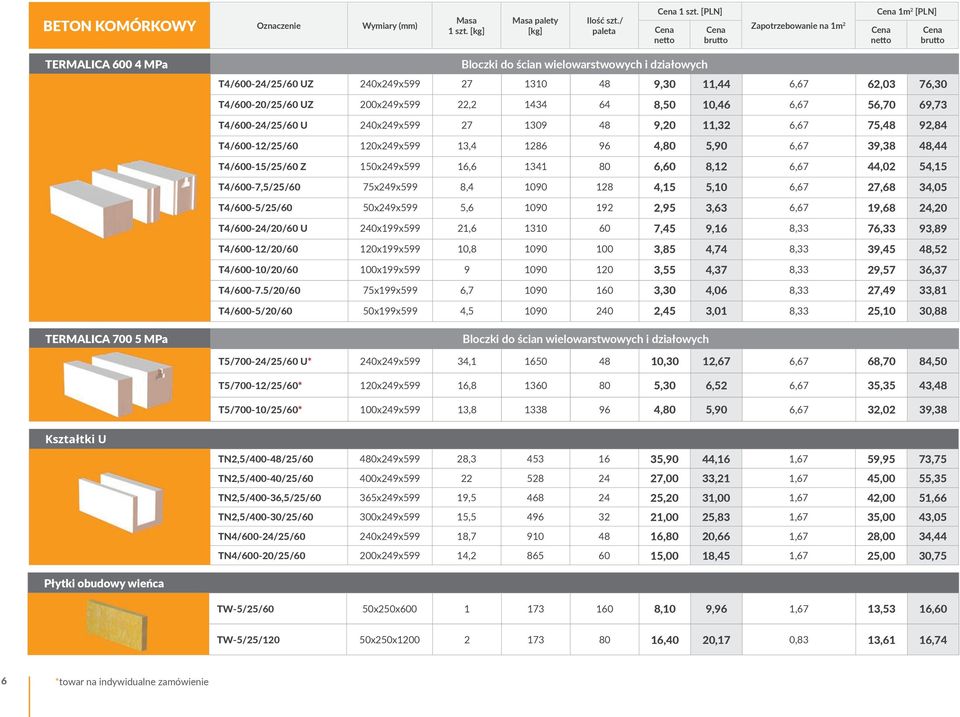Select row TN4/600-24/25/60 designation
The height and width of the screenshot is (717, 960).
(261, 536)
